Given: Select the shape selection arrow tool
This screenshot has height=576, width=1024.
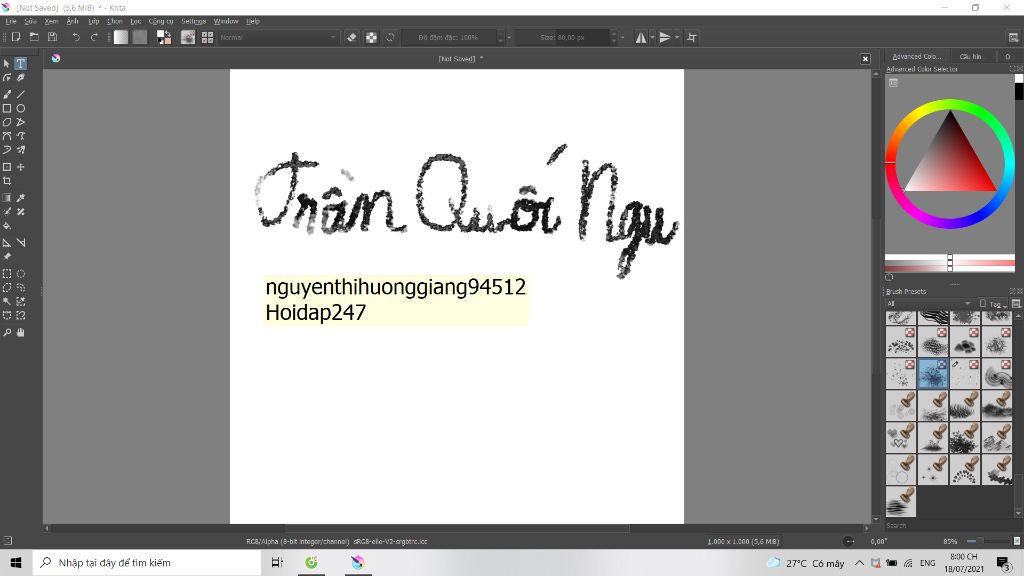Looking at the screenshot, I should [7, 63].
